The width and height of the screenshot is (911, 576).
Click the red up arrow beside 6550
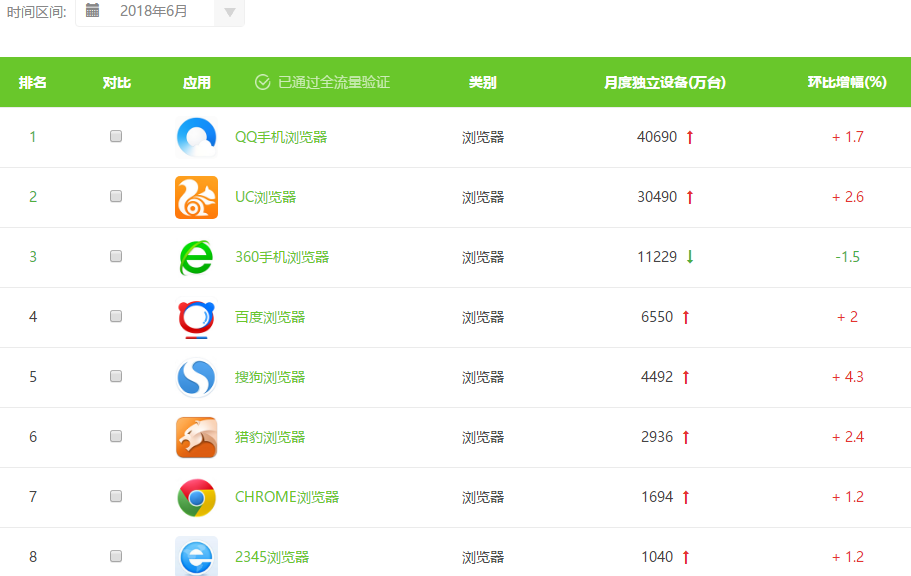686,317
